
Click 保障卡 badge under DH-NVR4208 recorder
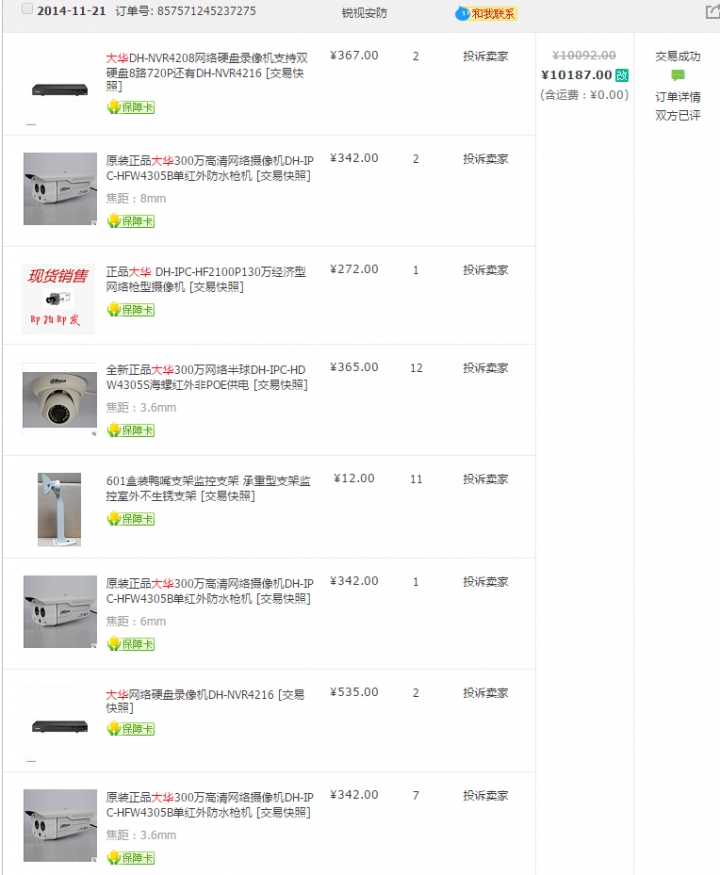pyautogui.click(x=131, y=107)
